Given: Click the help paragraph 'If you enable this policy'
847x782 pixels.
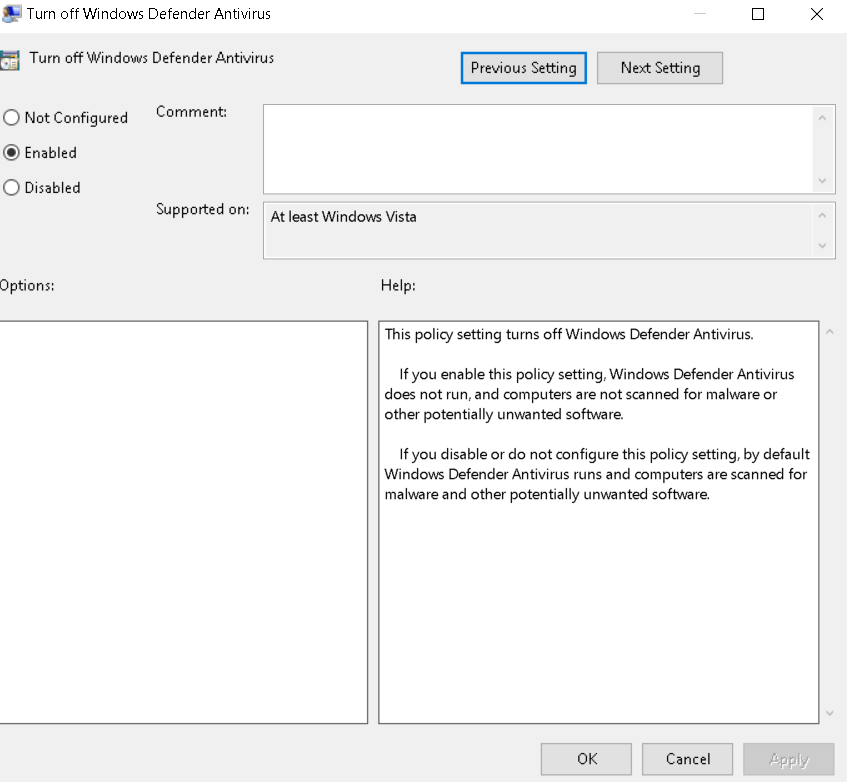Looking at the screenshot, I should click(x=589, y=394).
